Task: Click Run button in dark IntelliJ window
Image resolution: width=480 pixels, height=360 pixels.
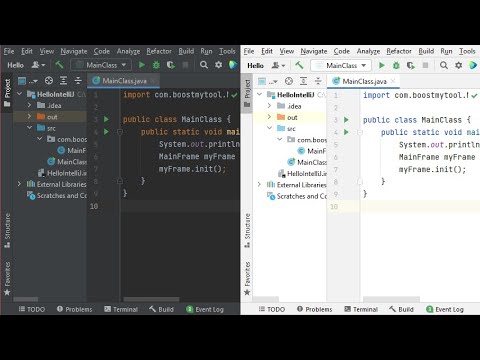Action: point(142,65)
